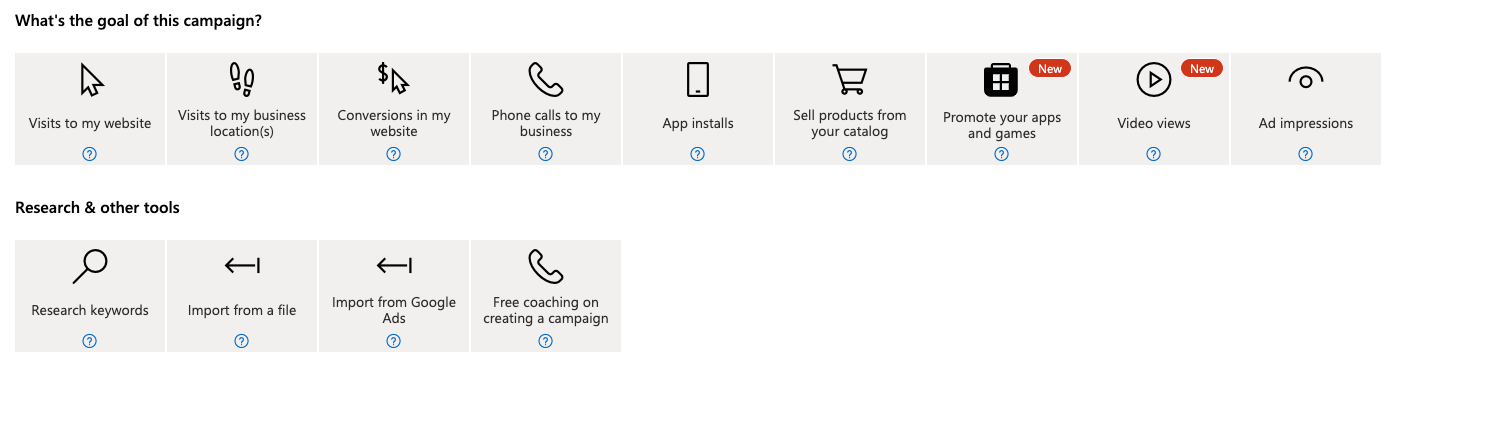The height and width of the screenshot is (444, 1496).
Task: Open help for Visits to my website
Action: (x=90, y=154)
